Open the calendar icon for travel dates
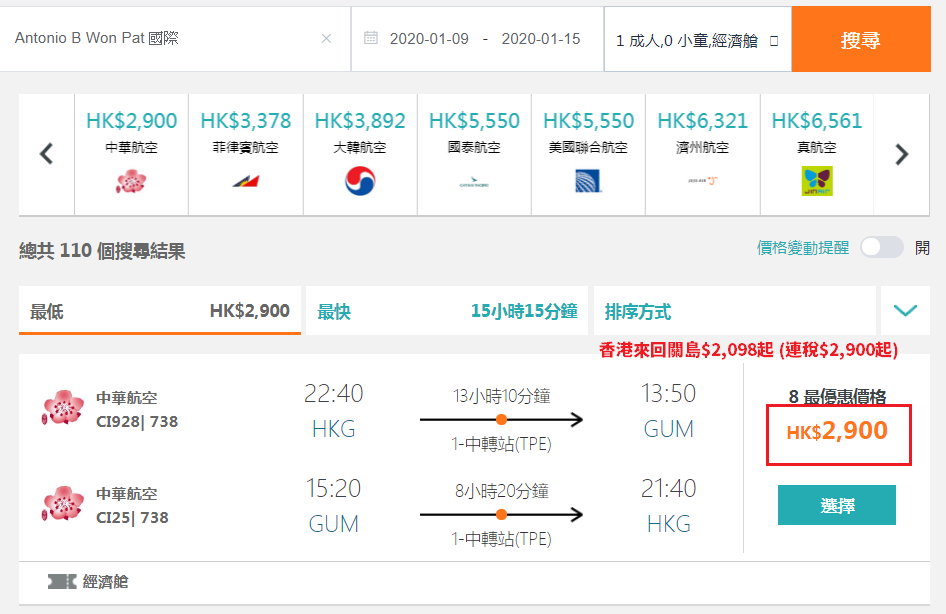946x614 pixels. tap(370, 38)
